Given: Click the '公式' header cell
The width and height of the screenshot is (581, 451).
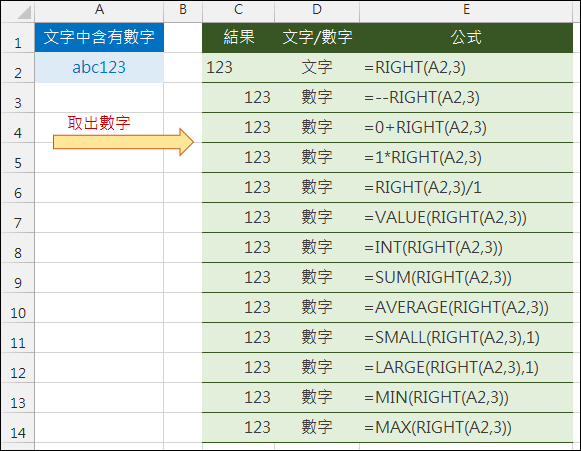Looking at the screenshot, I should (x=466, y=37).
